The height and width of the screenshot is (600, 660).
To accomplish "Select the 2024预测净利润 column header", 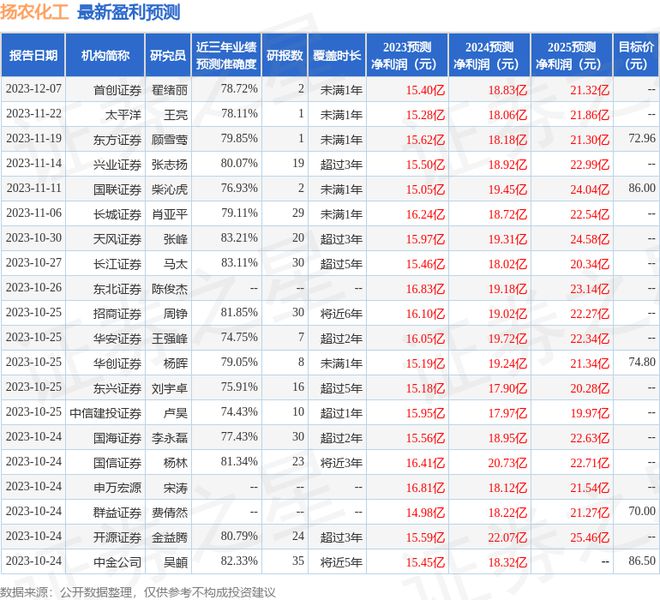I will point(489,55).
